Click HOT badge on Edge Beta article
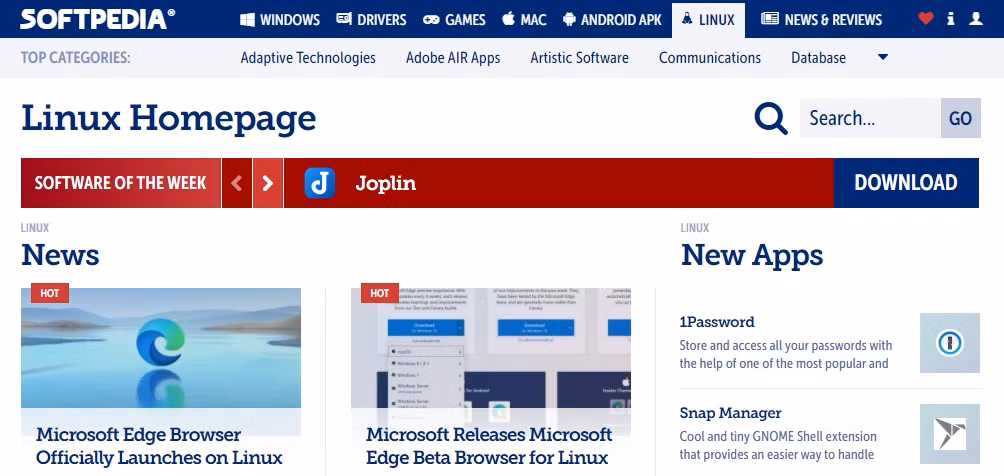The image size is (1004, 476). 380,293
